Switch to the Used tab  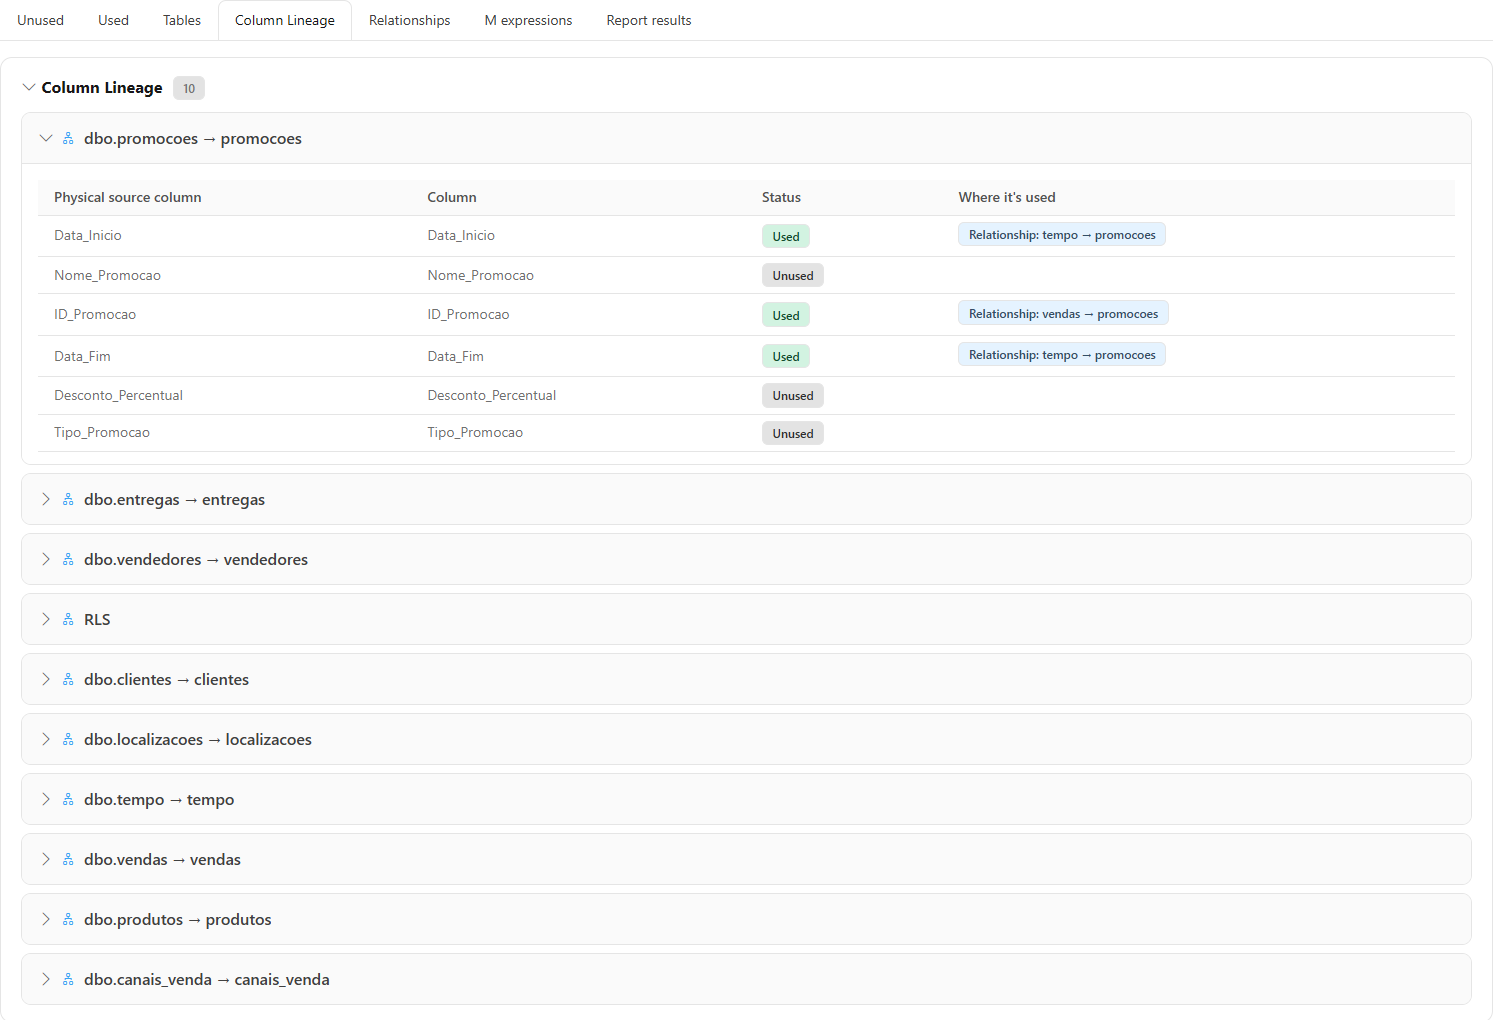pos(113,20)
